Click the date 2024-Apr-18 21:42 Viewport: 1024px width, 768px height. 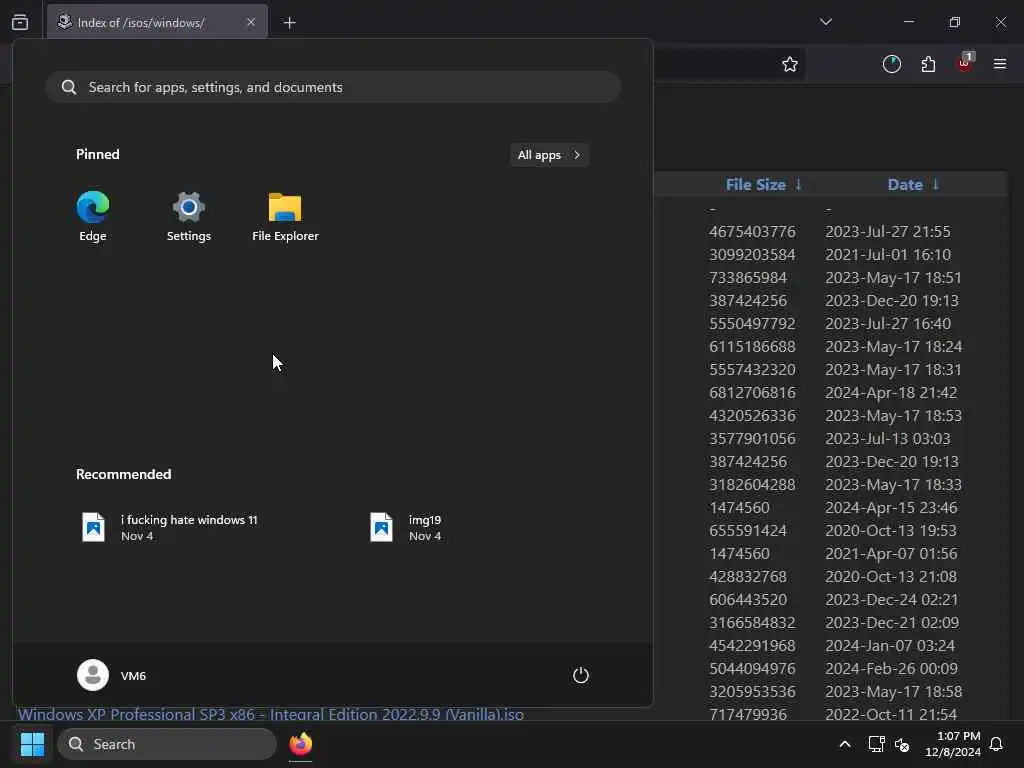(891, 392)
